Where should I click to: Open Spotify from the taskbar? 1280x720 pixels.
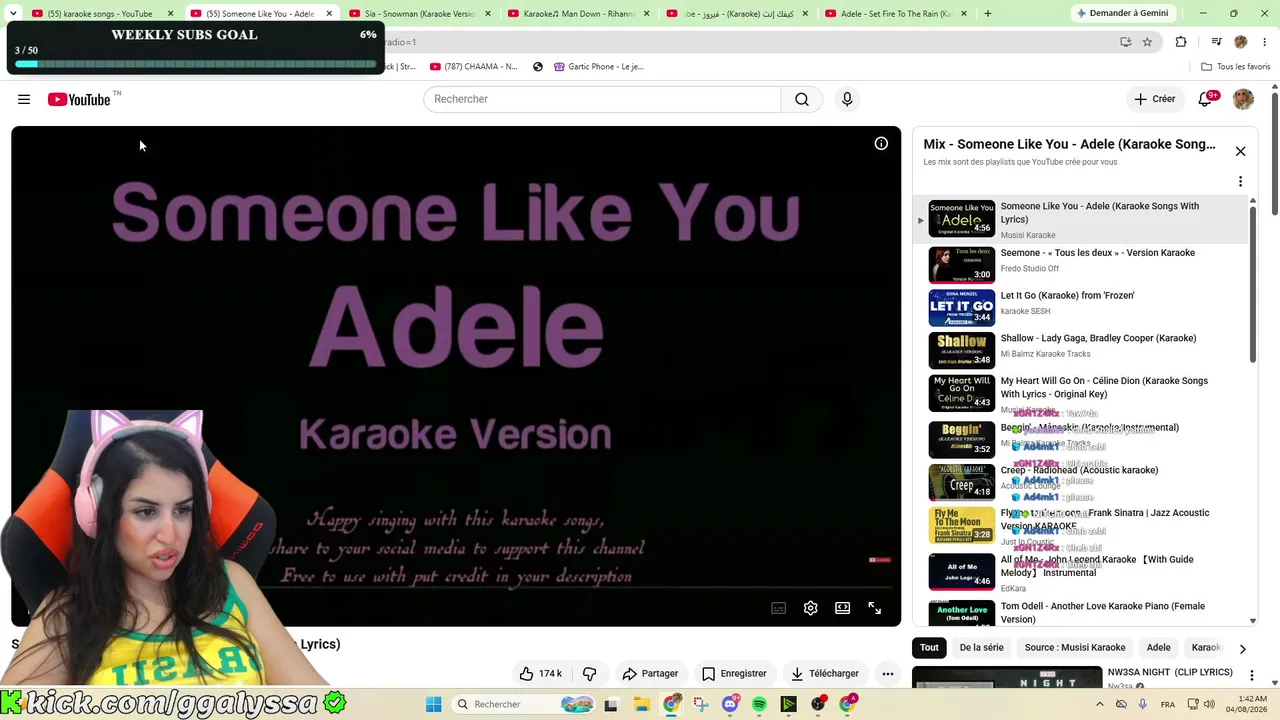(759, 704)
